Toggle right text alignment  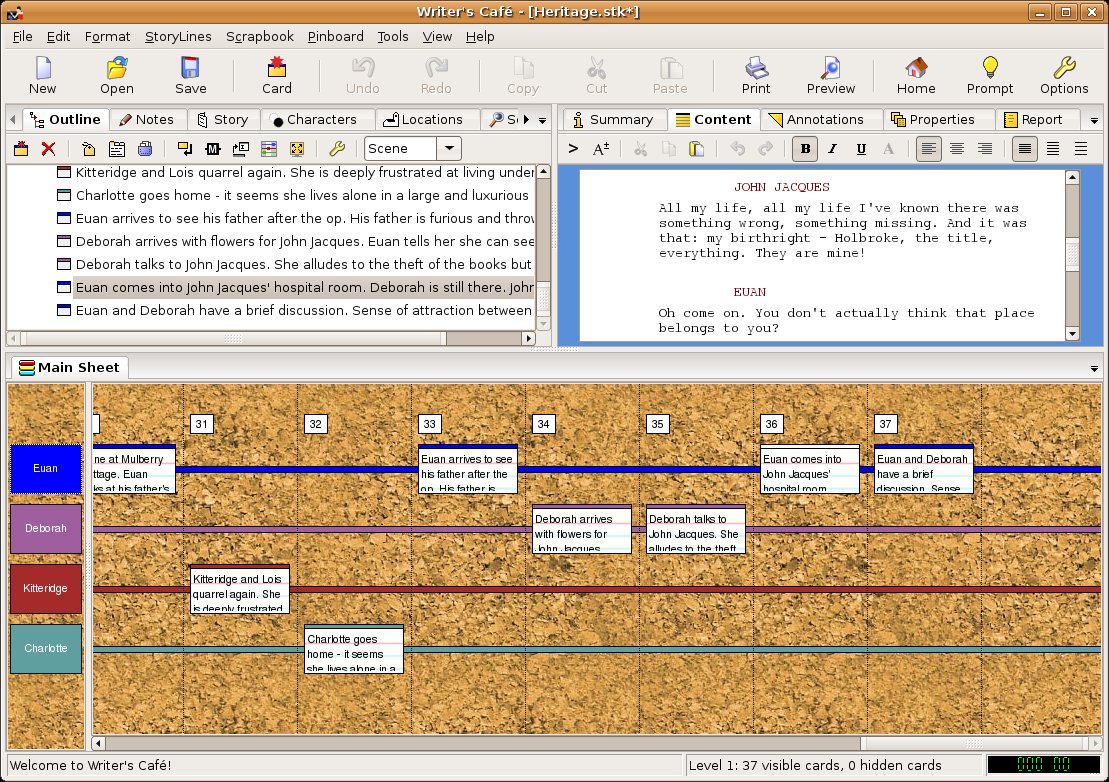pyautogui.click(x=985, y=148)
